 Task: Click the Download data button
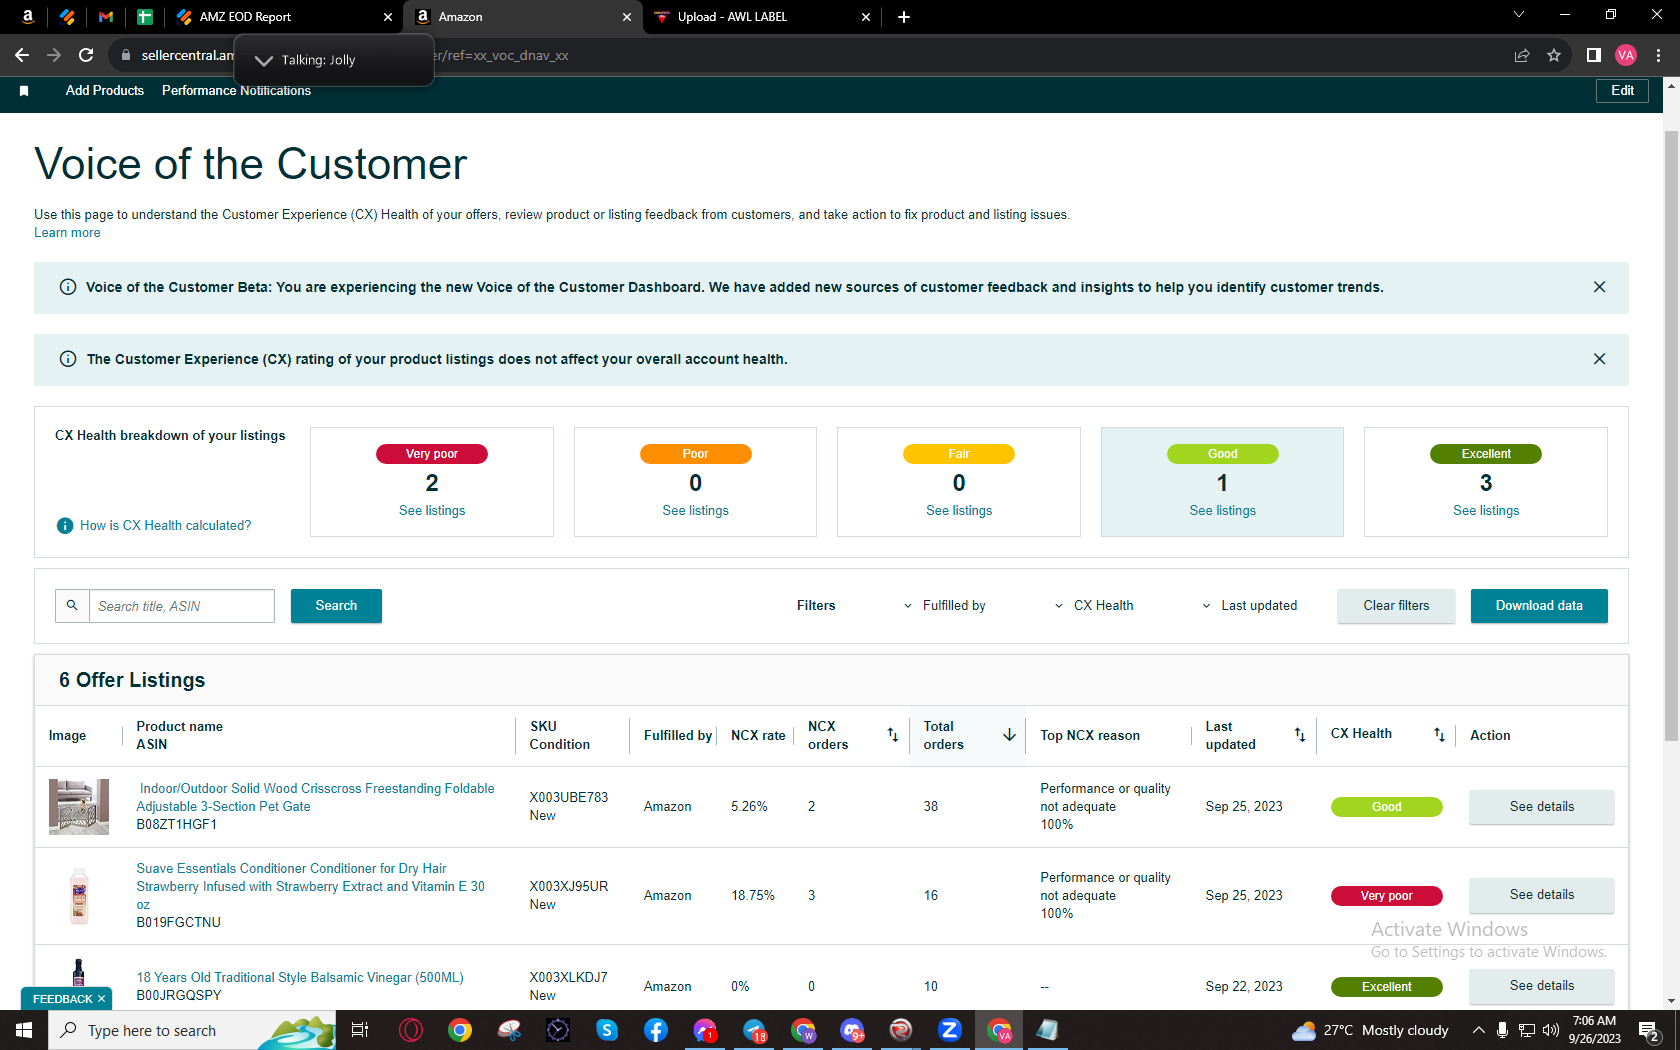[1539, 606]
